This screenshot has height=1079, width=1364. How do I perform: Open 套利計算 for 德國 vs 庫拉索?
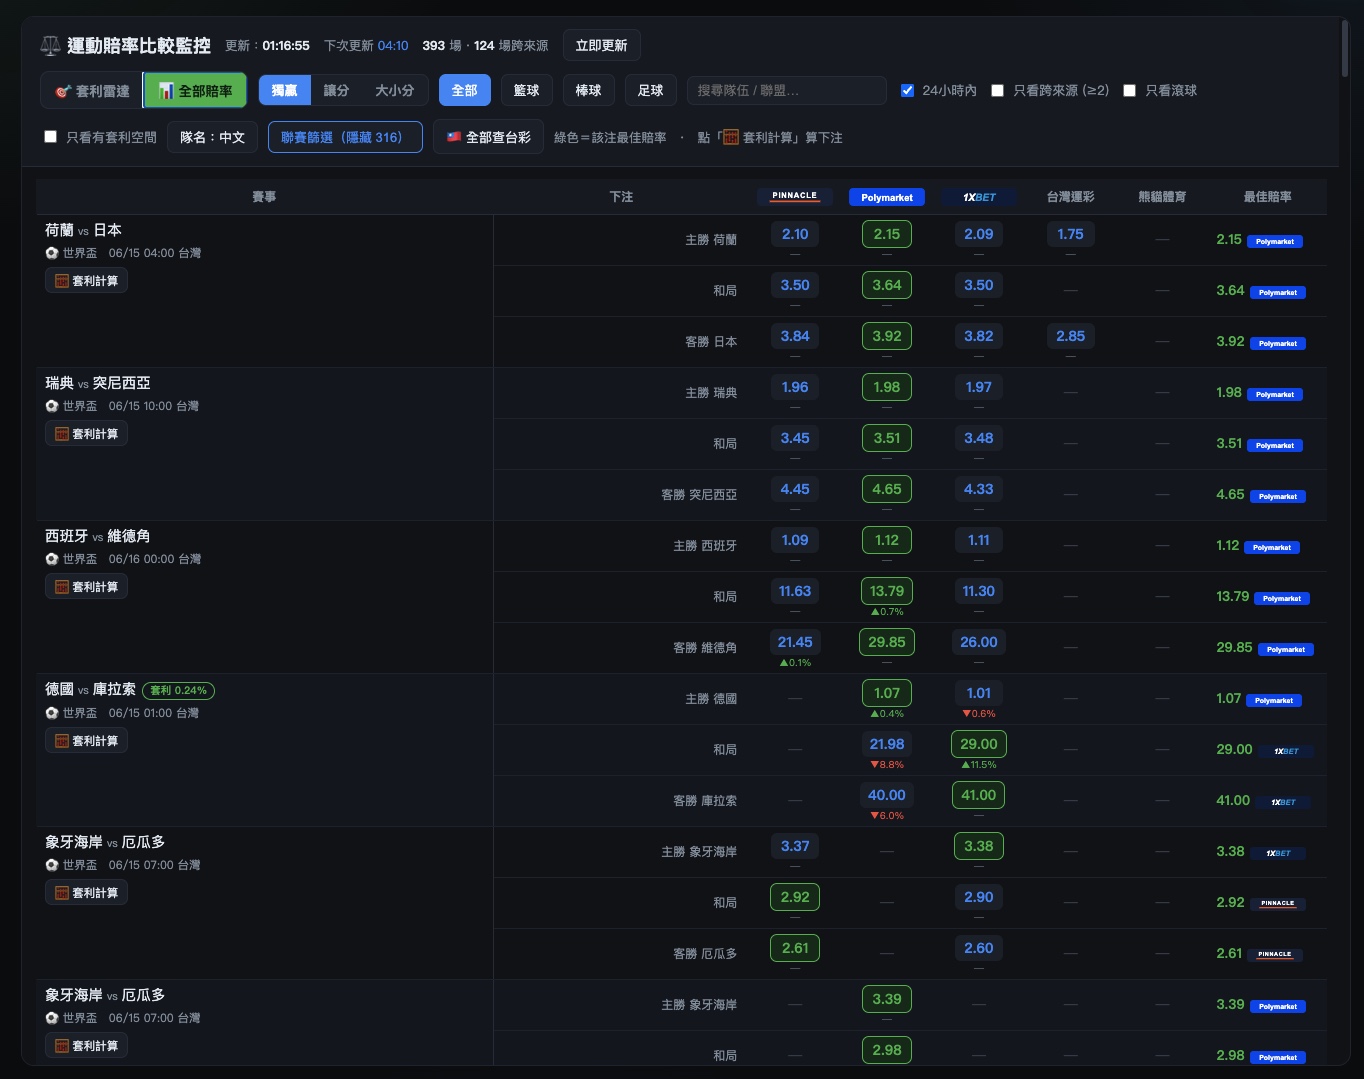point(86,741)
